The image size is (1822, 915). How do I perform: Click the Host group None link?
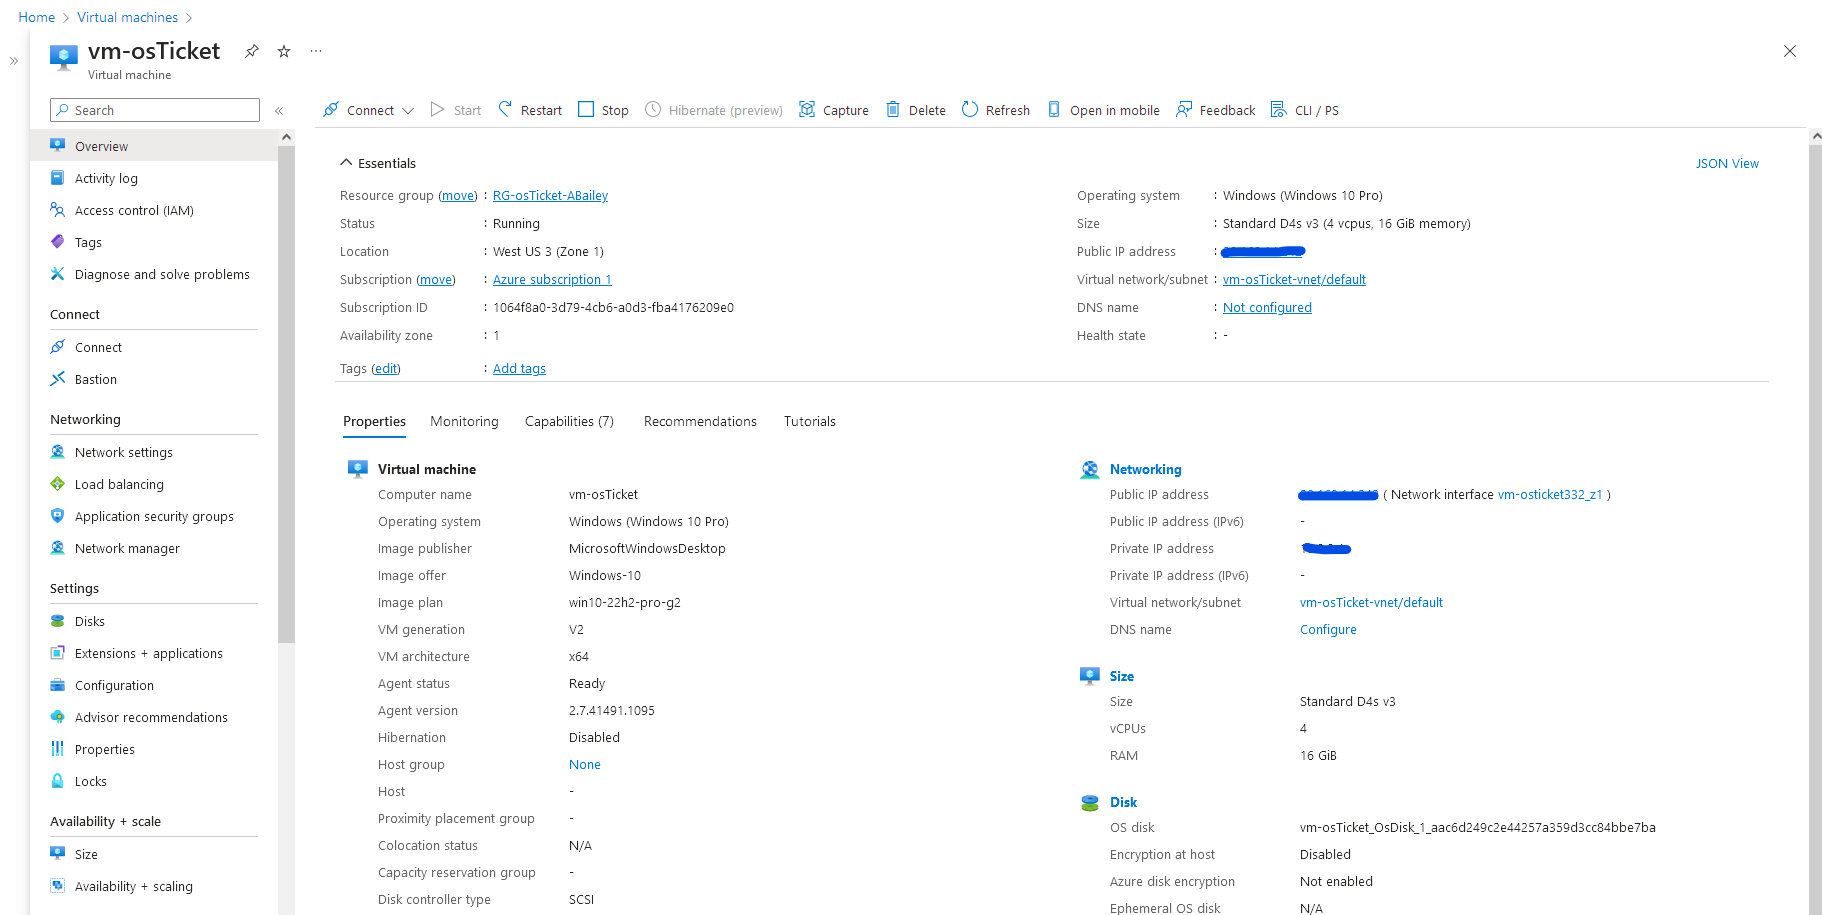click(585, 765)
